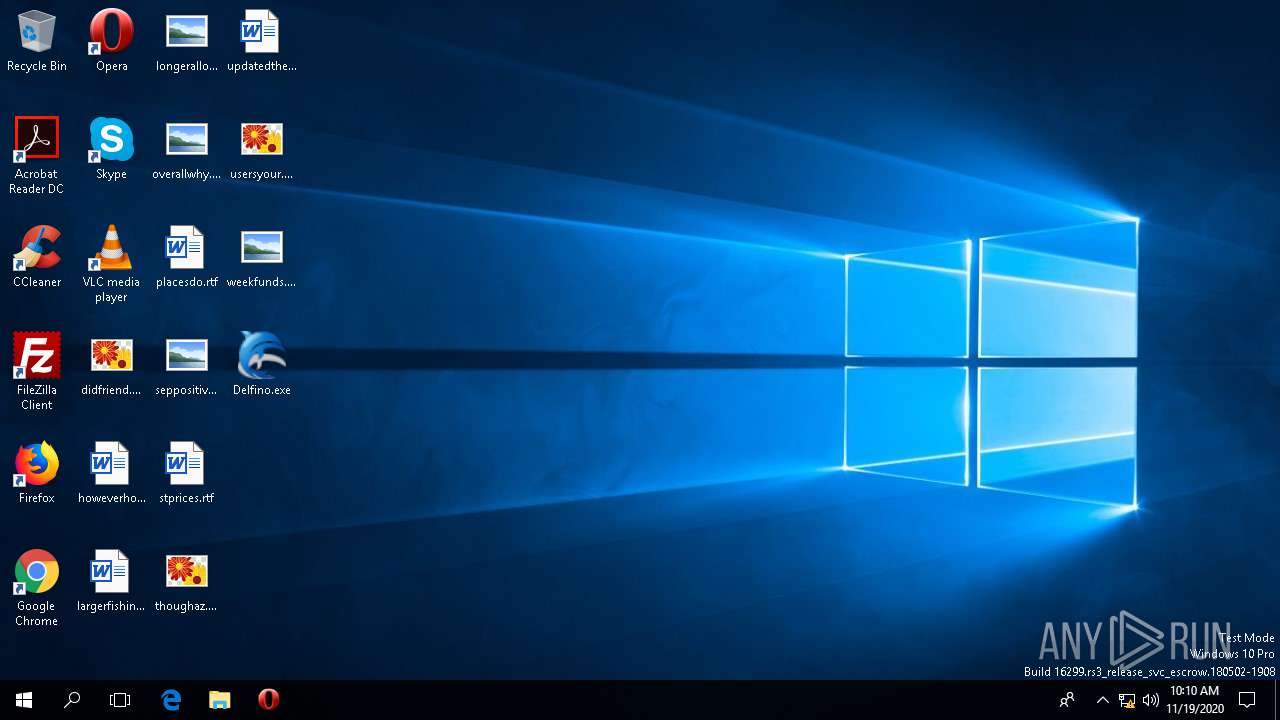
Task: Select the Opera desktop shortcut
Action: 111,41
